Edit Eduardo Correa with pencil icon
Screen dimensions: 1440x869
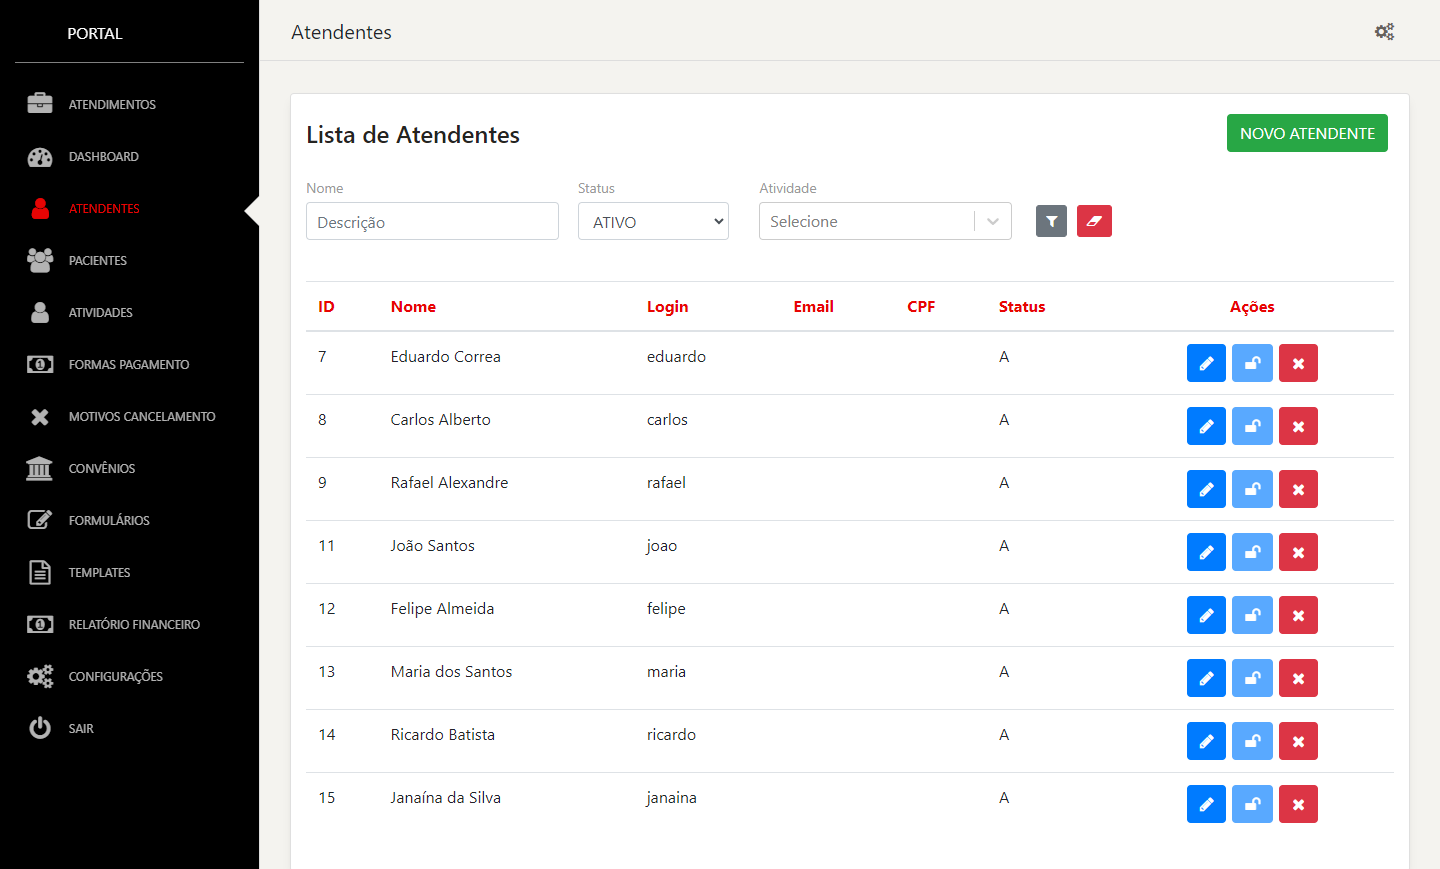[1206, 363]
